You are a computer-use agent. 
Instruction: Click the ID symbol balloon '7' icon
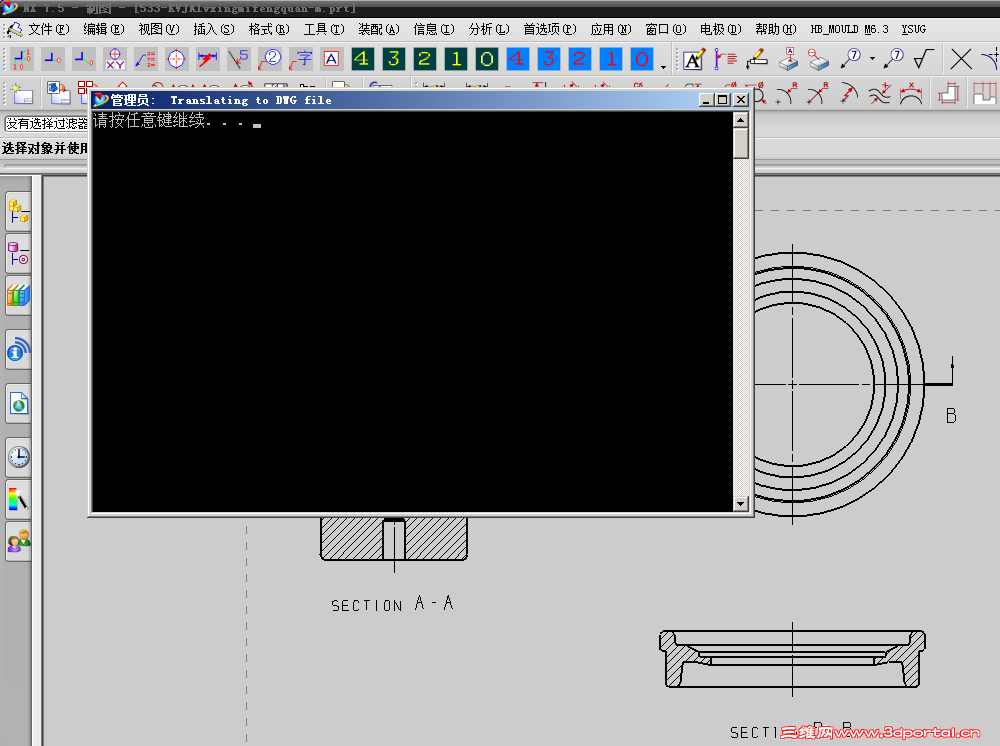(x=851, y=59)
